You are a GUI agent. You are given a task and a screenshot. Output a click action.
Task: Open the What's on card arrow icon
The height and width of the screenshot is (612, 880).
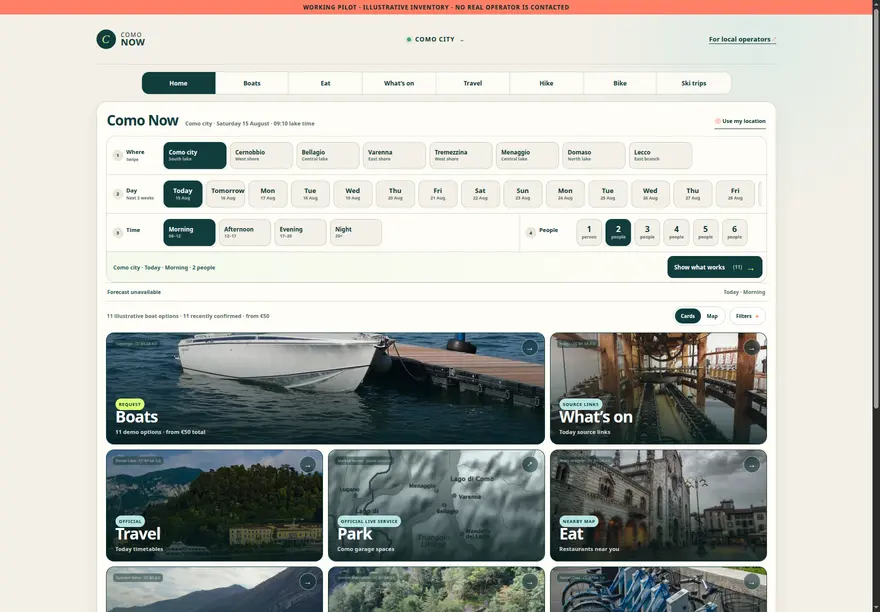[x=751, y=348]
